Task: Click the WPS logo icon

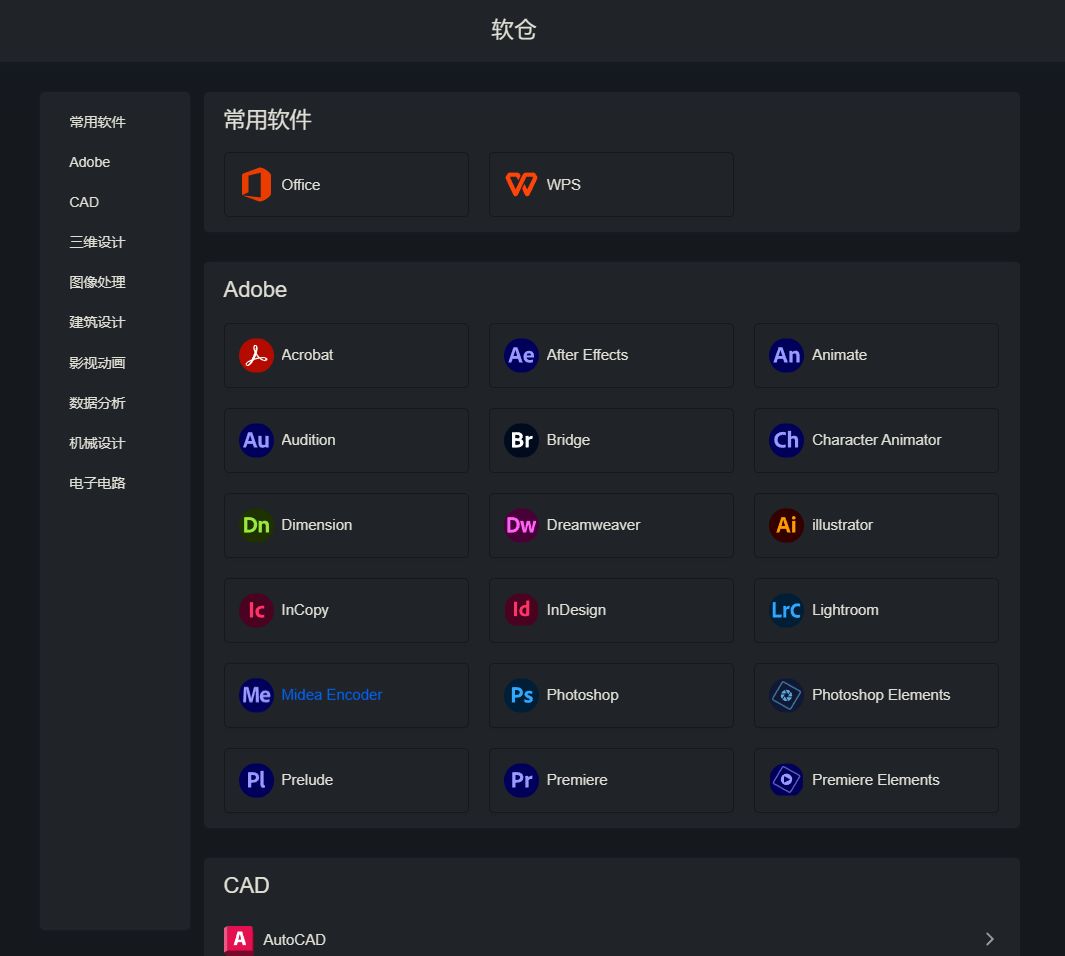Action: point(521,184)
